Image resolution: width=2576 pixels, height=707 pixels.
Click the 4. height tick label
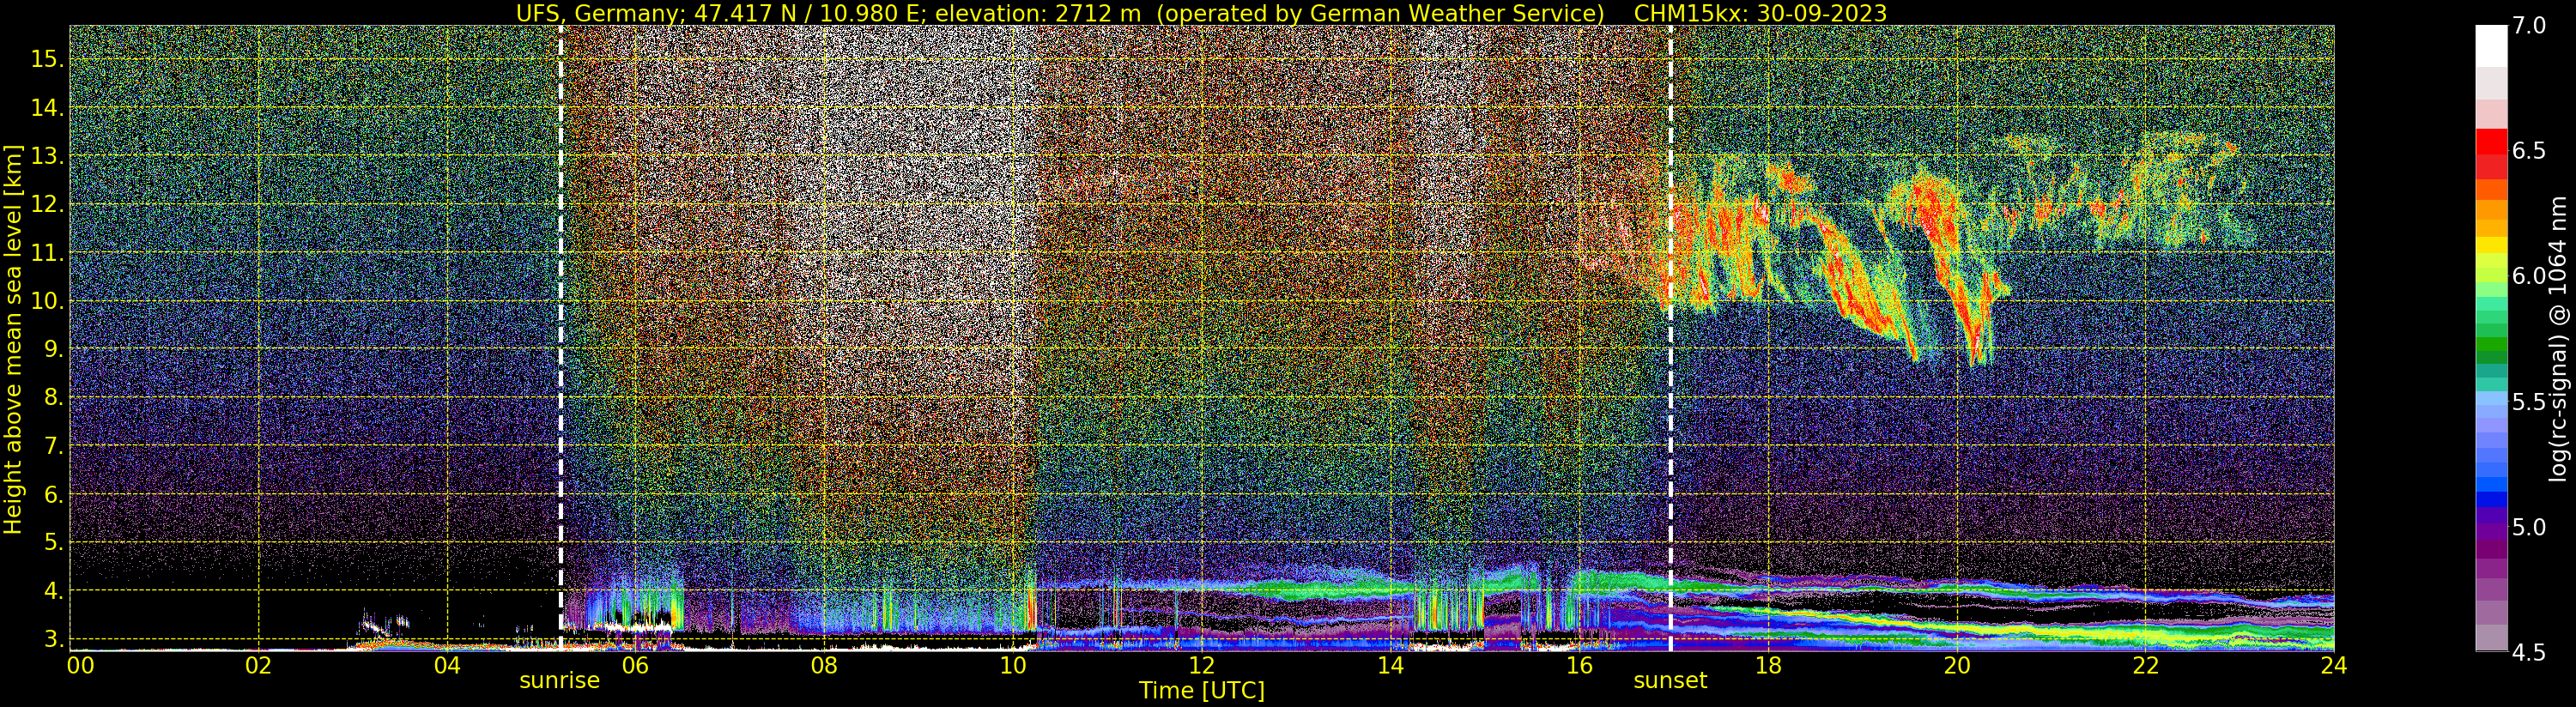pos(54,591)
